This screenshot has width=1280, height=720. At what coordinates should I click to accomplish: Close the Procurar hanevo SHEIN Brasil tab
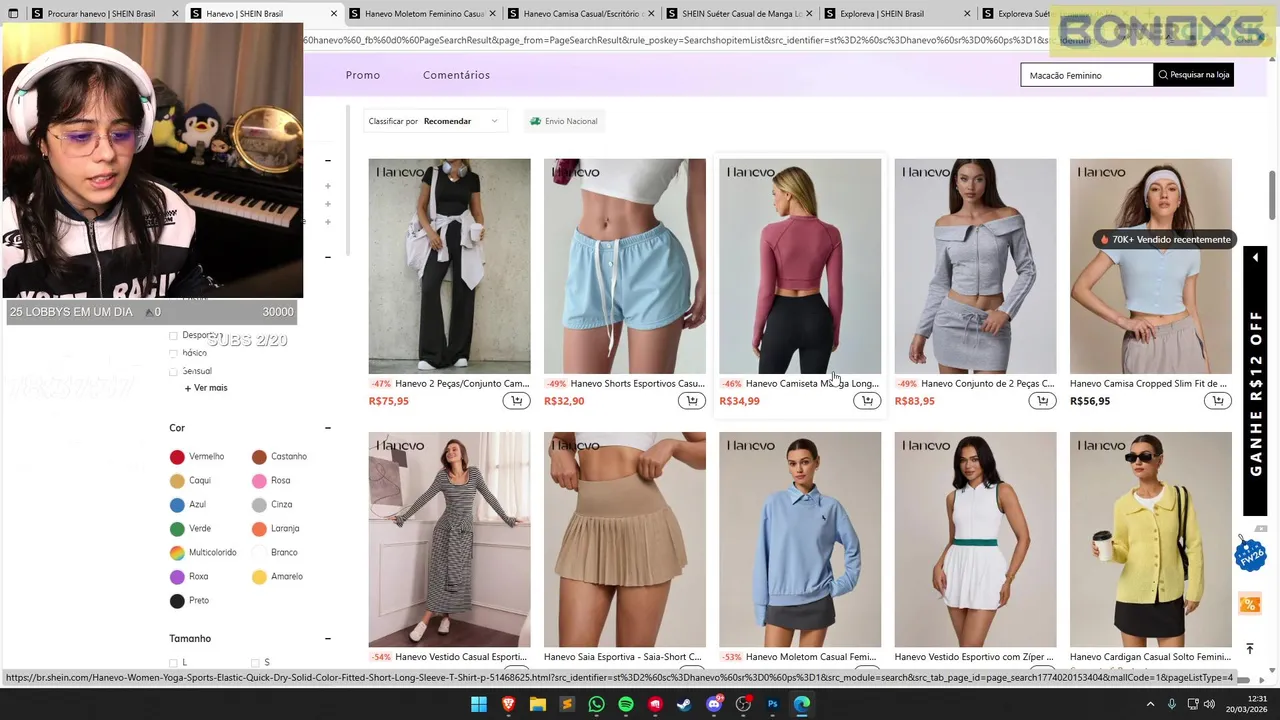174,14
